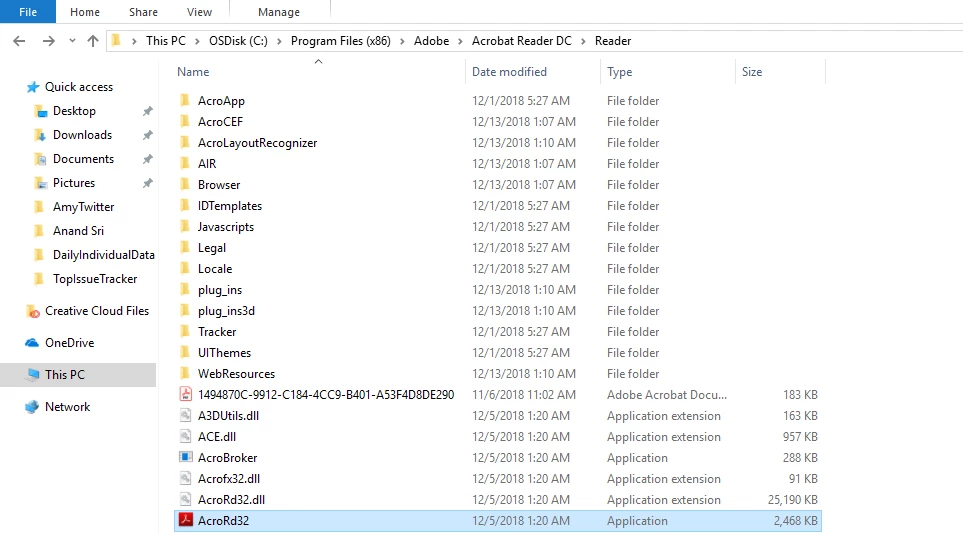Screen dimensions: 963x534
Task: Select the IDTemplates folder
Action: (230, 206)
